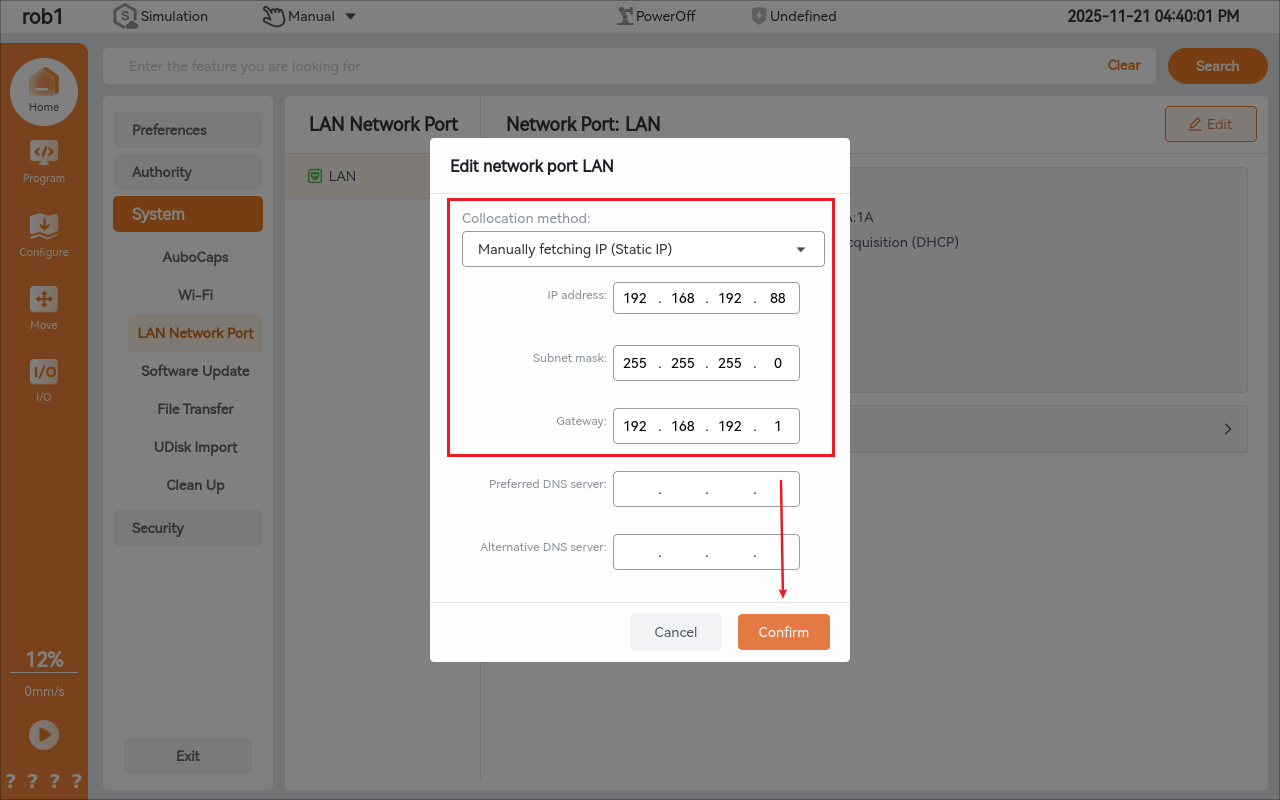Click the Alternative DNS server field

(706, 552)
